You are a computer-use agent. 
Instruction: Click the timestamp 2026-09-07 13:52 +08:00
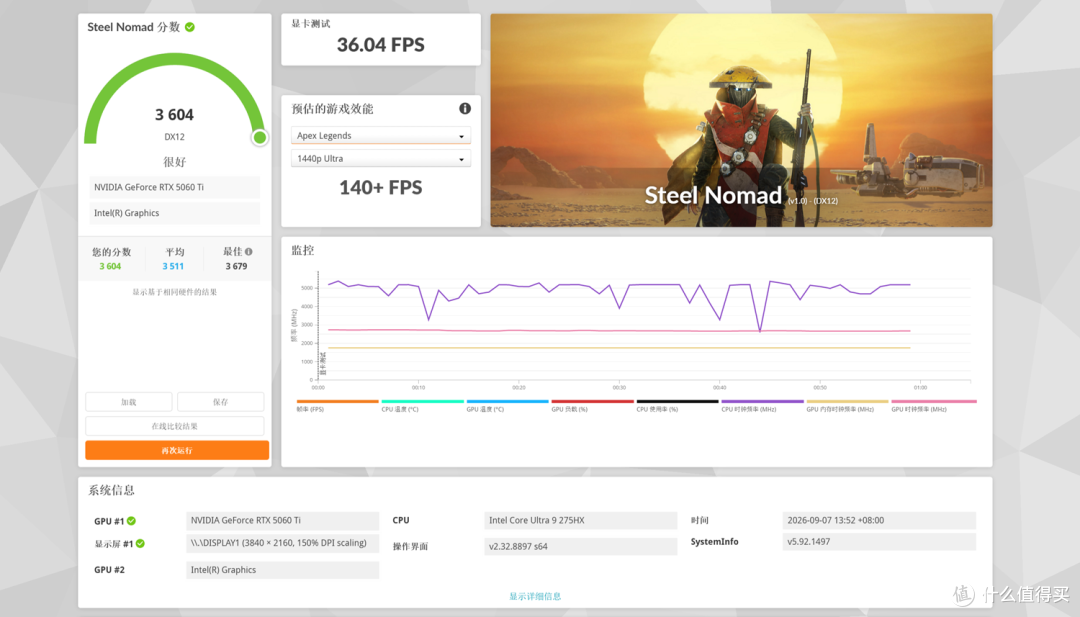(879, 521)
